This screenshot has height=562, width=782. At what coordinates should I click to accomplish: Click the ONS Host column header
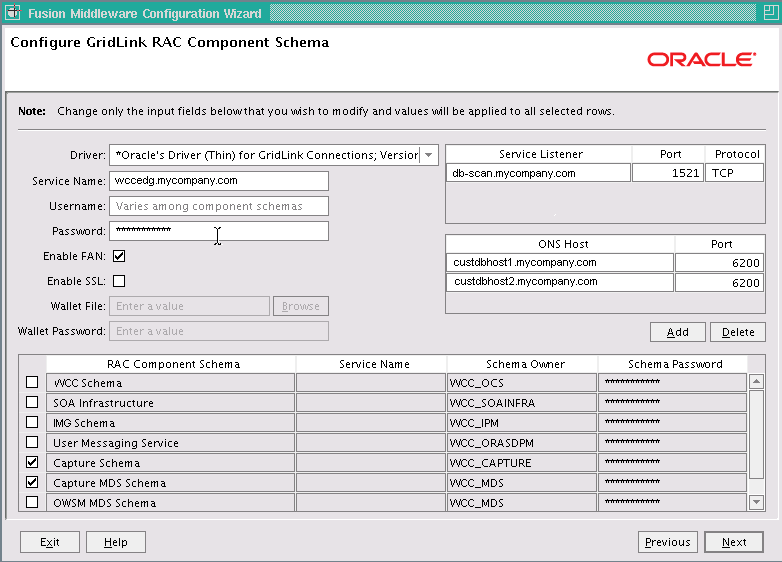[560, 244]
